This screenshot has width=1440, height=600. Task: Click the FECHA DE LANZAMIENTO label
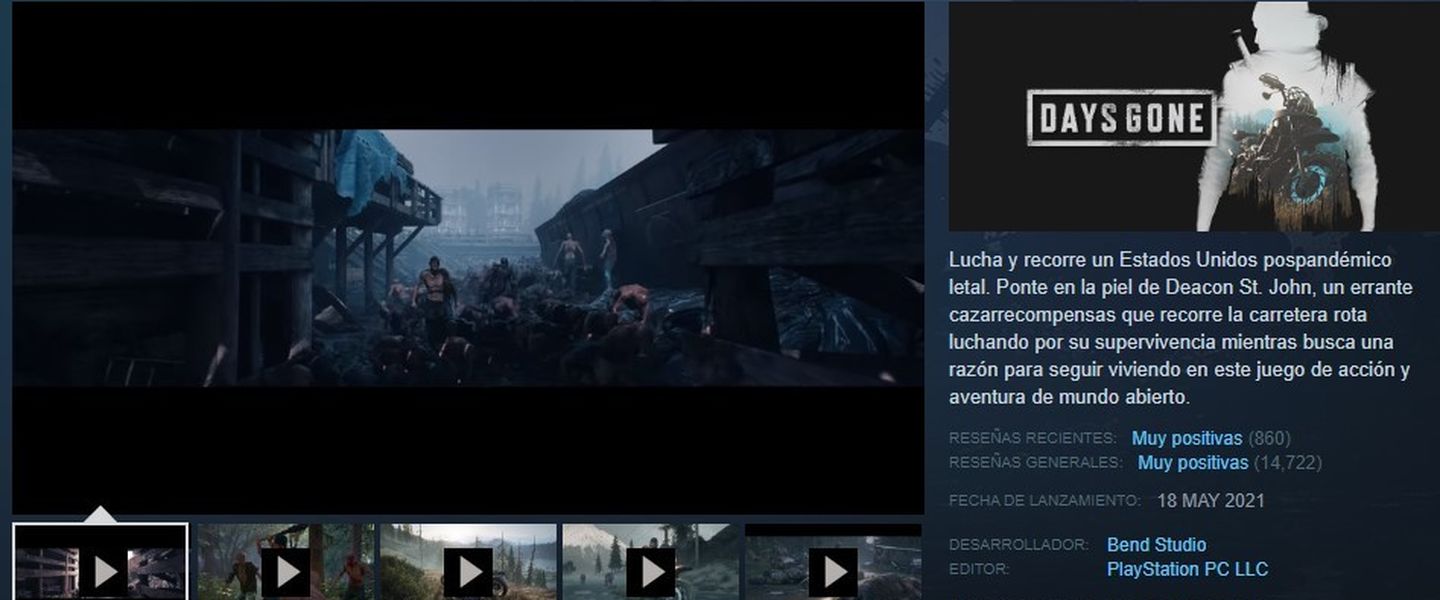tap(1044, 500)
